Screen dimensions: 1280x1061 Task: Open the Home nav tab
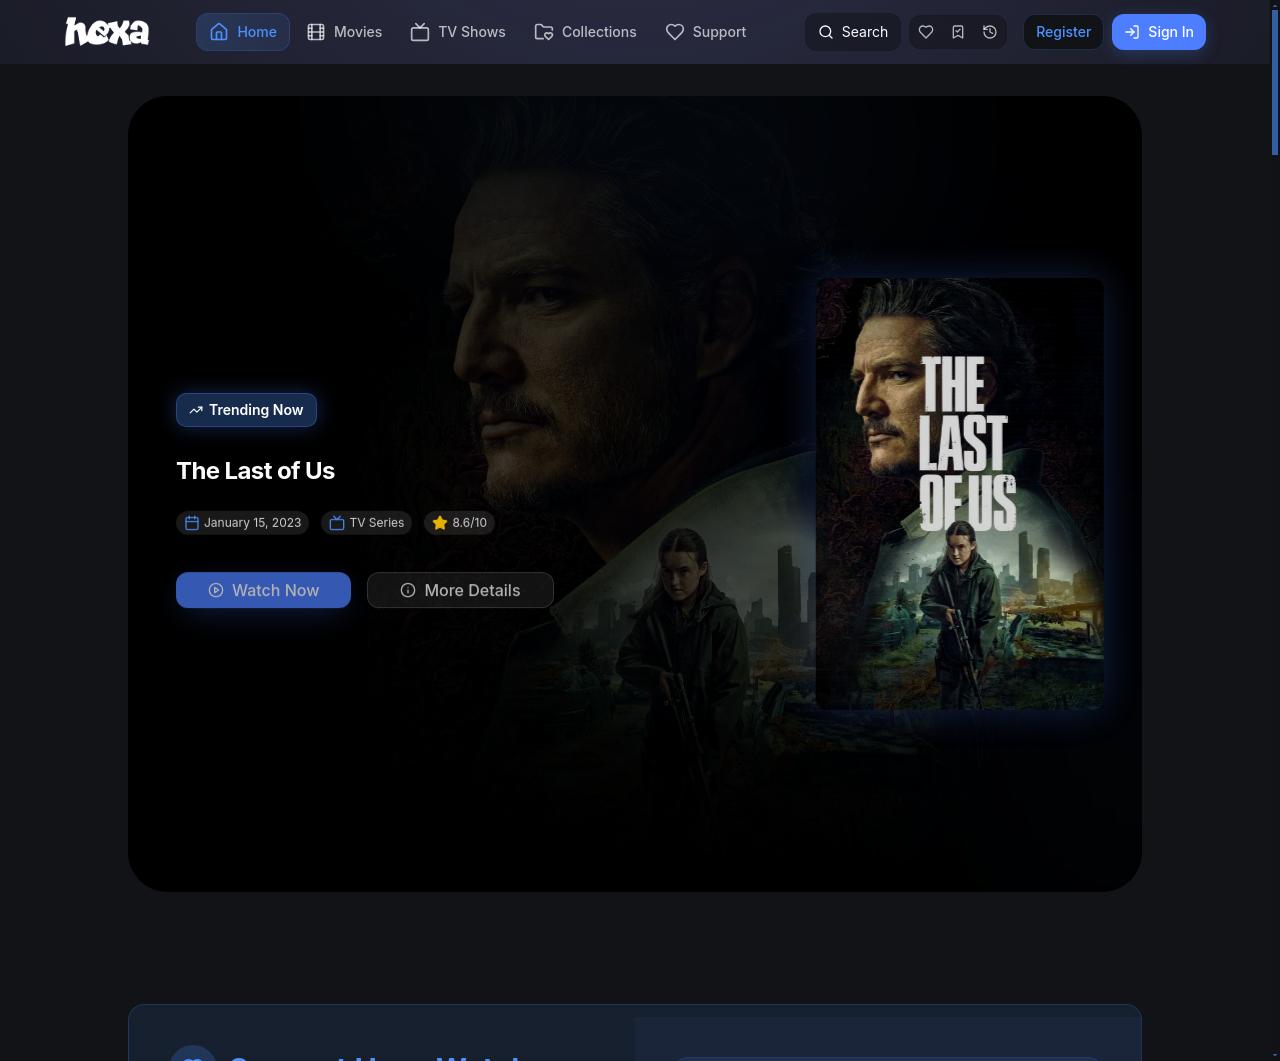pyautogui.click(x=243, y=32)
